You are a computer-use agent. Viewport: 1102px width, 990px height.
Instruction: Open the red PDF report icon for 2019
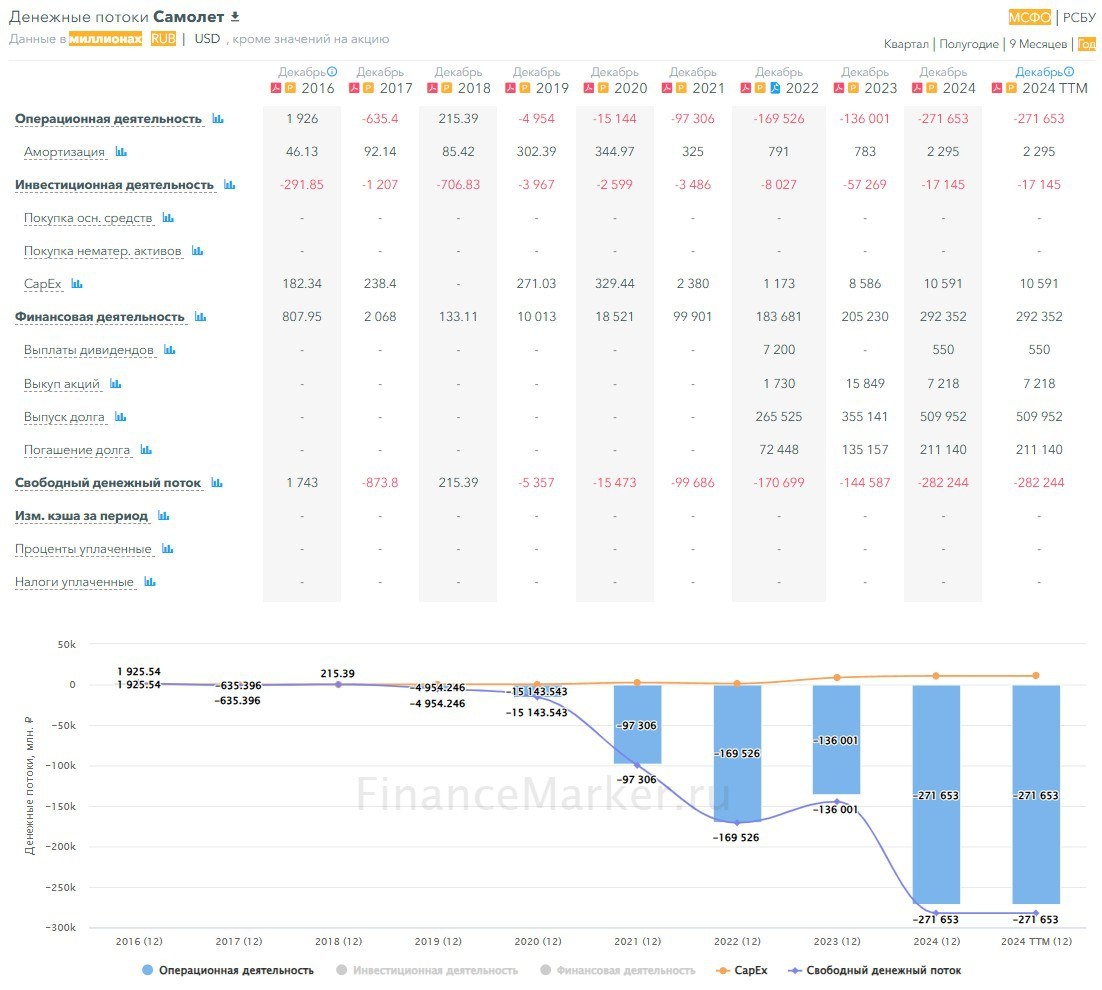[510, 89]
